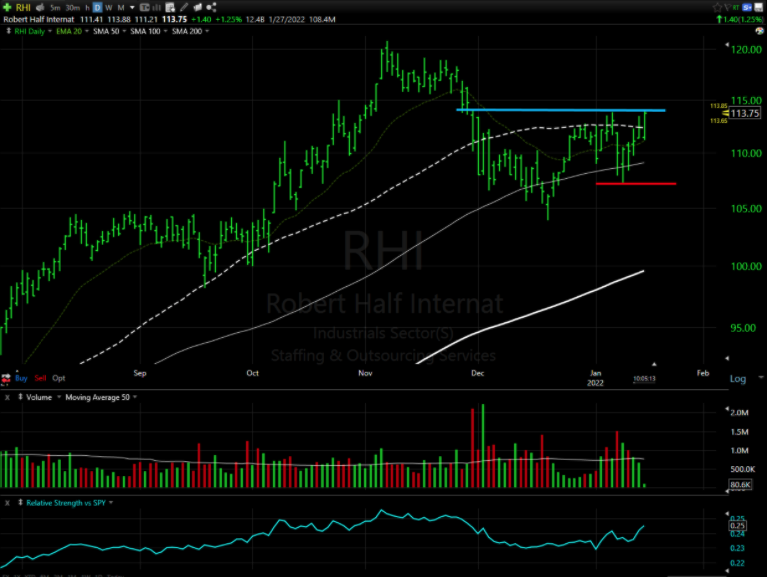Click the add note icon in toolbar
Viewport: 767px width, 577px height.
point(170,7)
